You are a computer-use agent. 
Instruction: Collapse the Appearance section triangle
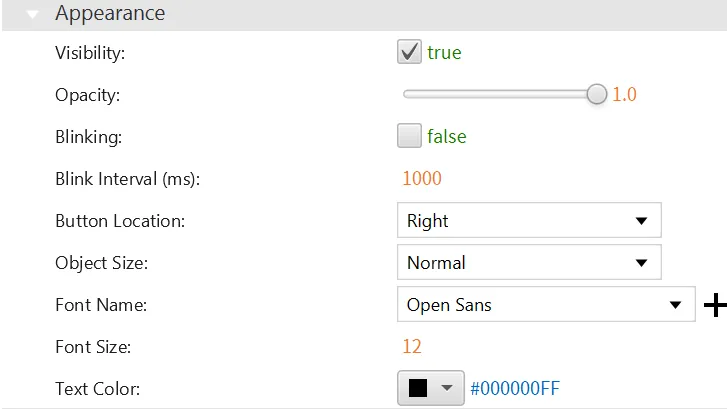tap(33, 15)
